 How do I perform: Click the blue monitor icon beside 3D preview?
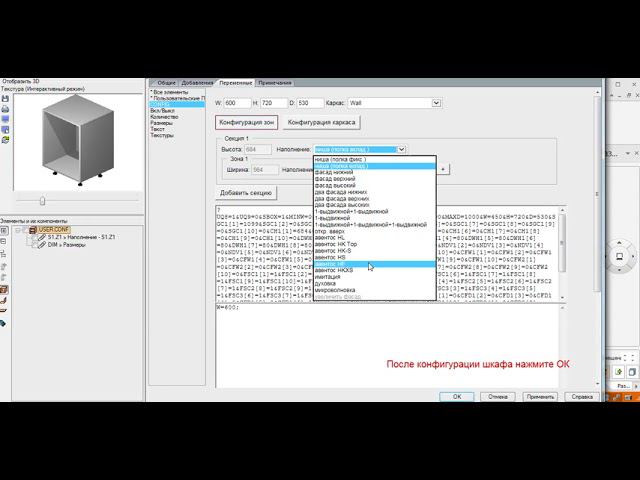point(5,119)
